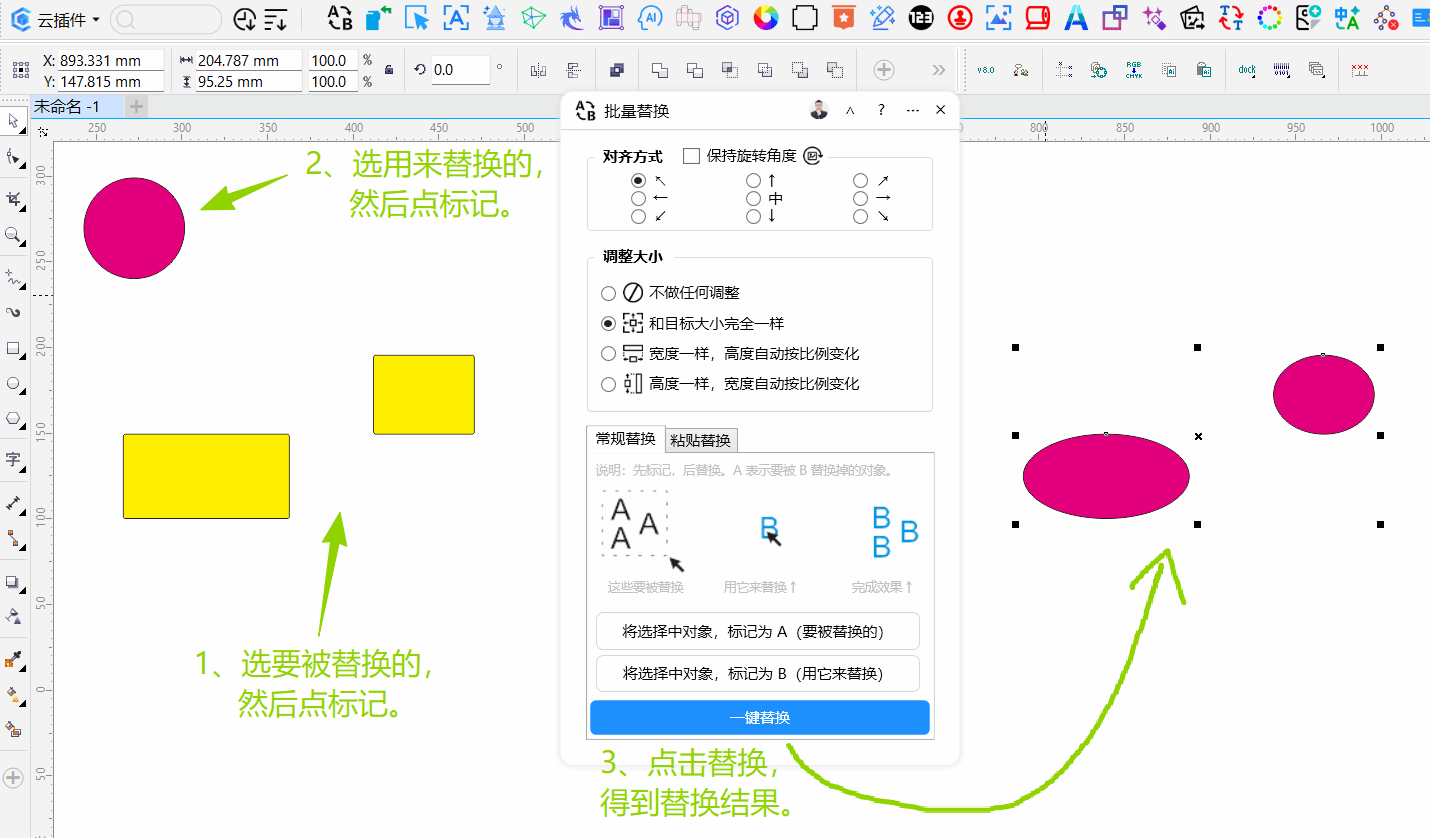Open the color wheel plugin icon
This screenshot has height=838, width=1430.
pos(766,17)
